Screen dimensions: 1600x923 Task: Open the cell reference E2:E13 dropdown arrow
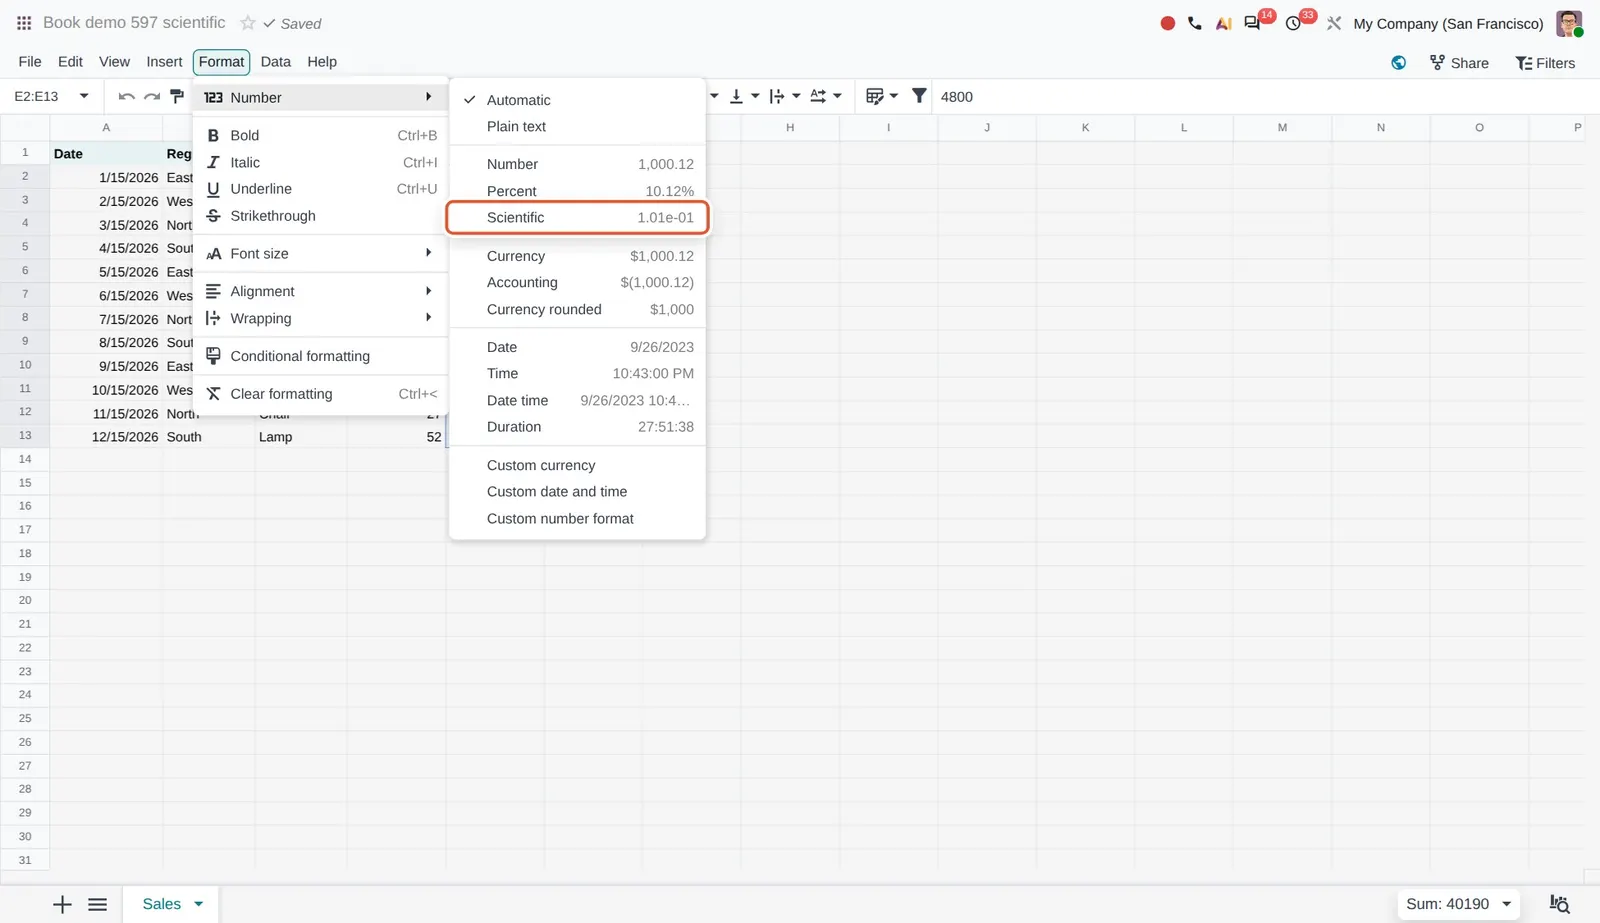click(84, 97)
